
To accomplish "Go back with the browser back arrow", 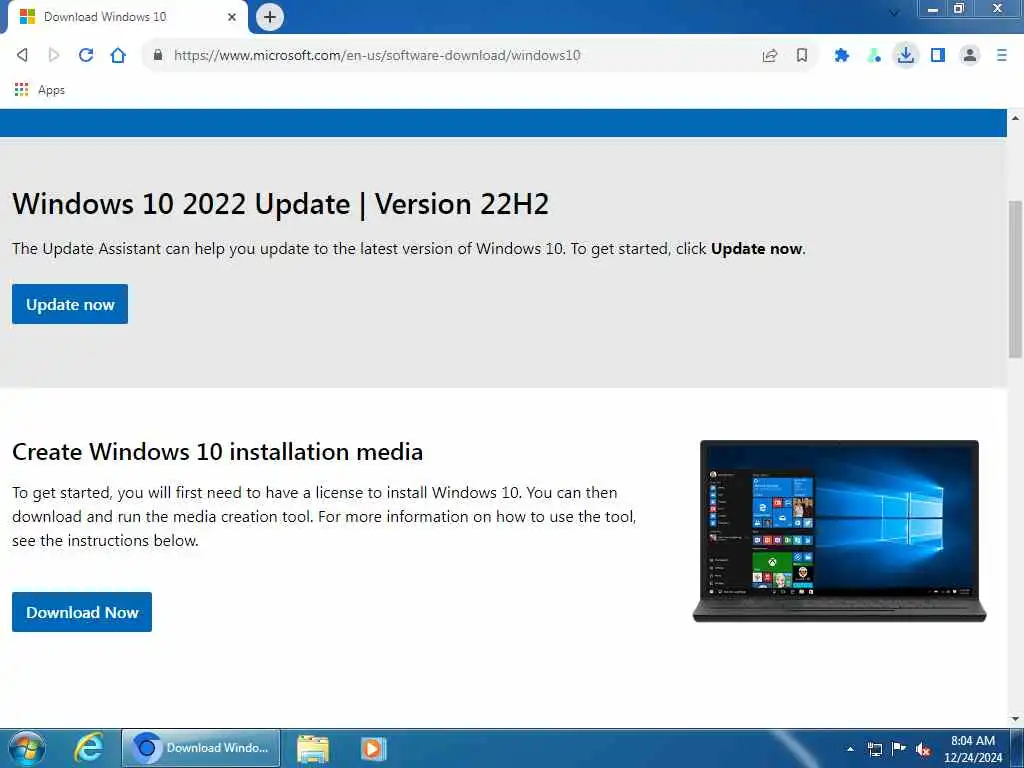I will pyautogui.click(x=22, y=56).
